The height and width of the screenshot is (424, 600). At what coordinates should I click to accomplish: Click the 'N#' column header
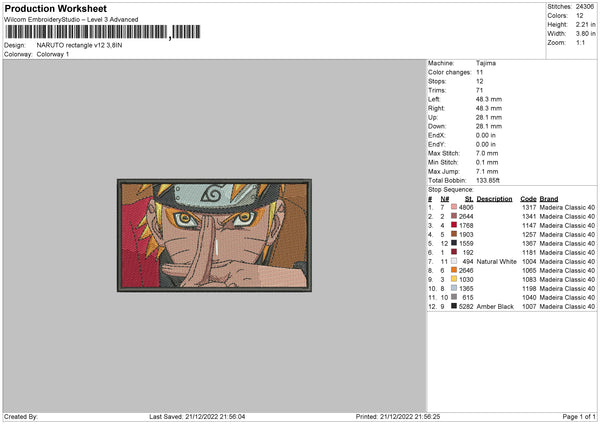coord(445,199)
